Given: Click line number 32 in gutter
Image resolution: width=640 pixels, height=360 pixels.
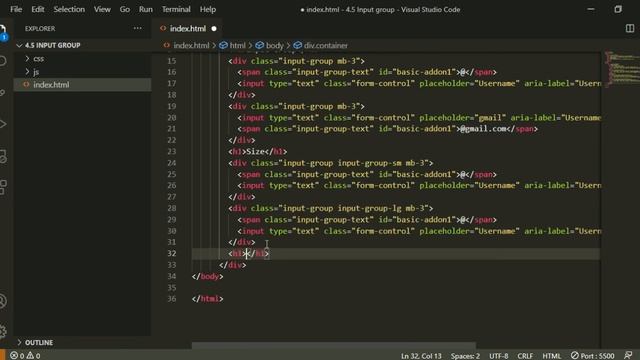Looking at the screenshot, I should (x=172, y=253).
